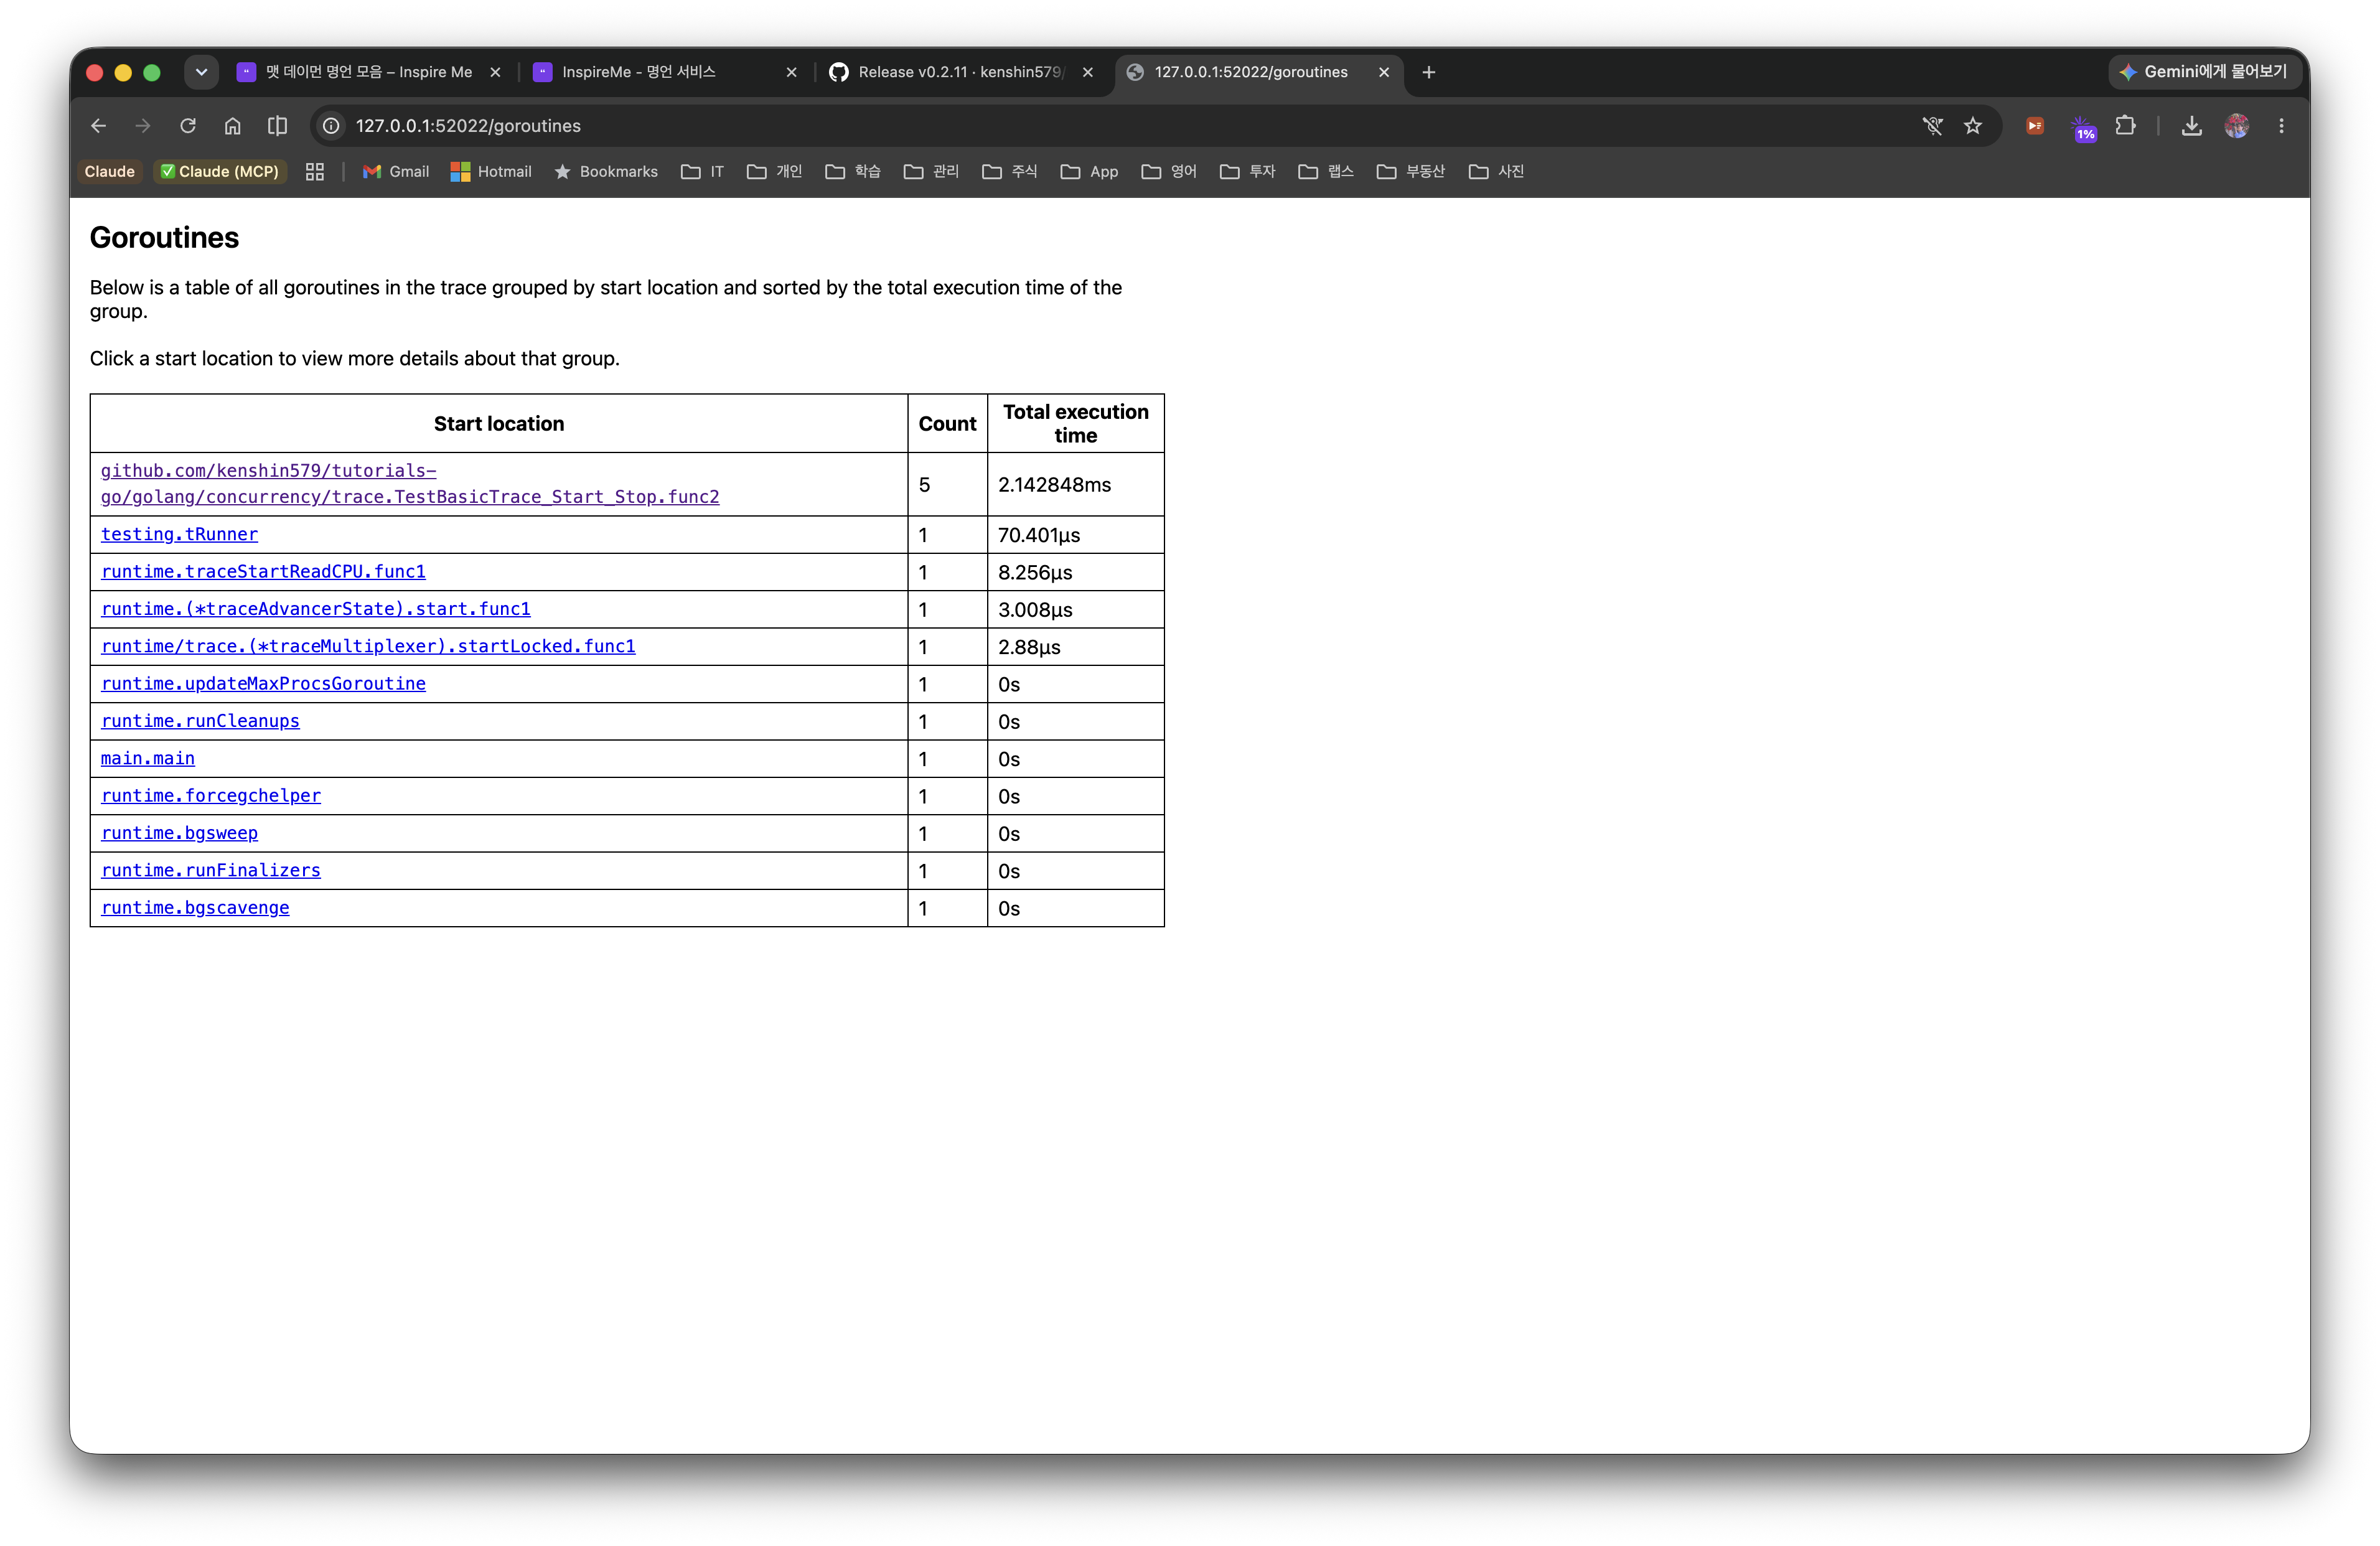Open the browser home page

point(233,126)
